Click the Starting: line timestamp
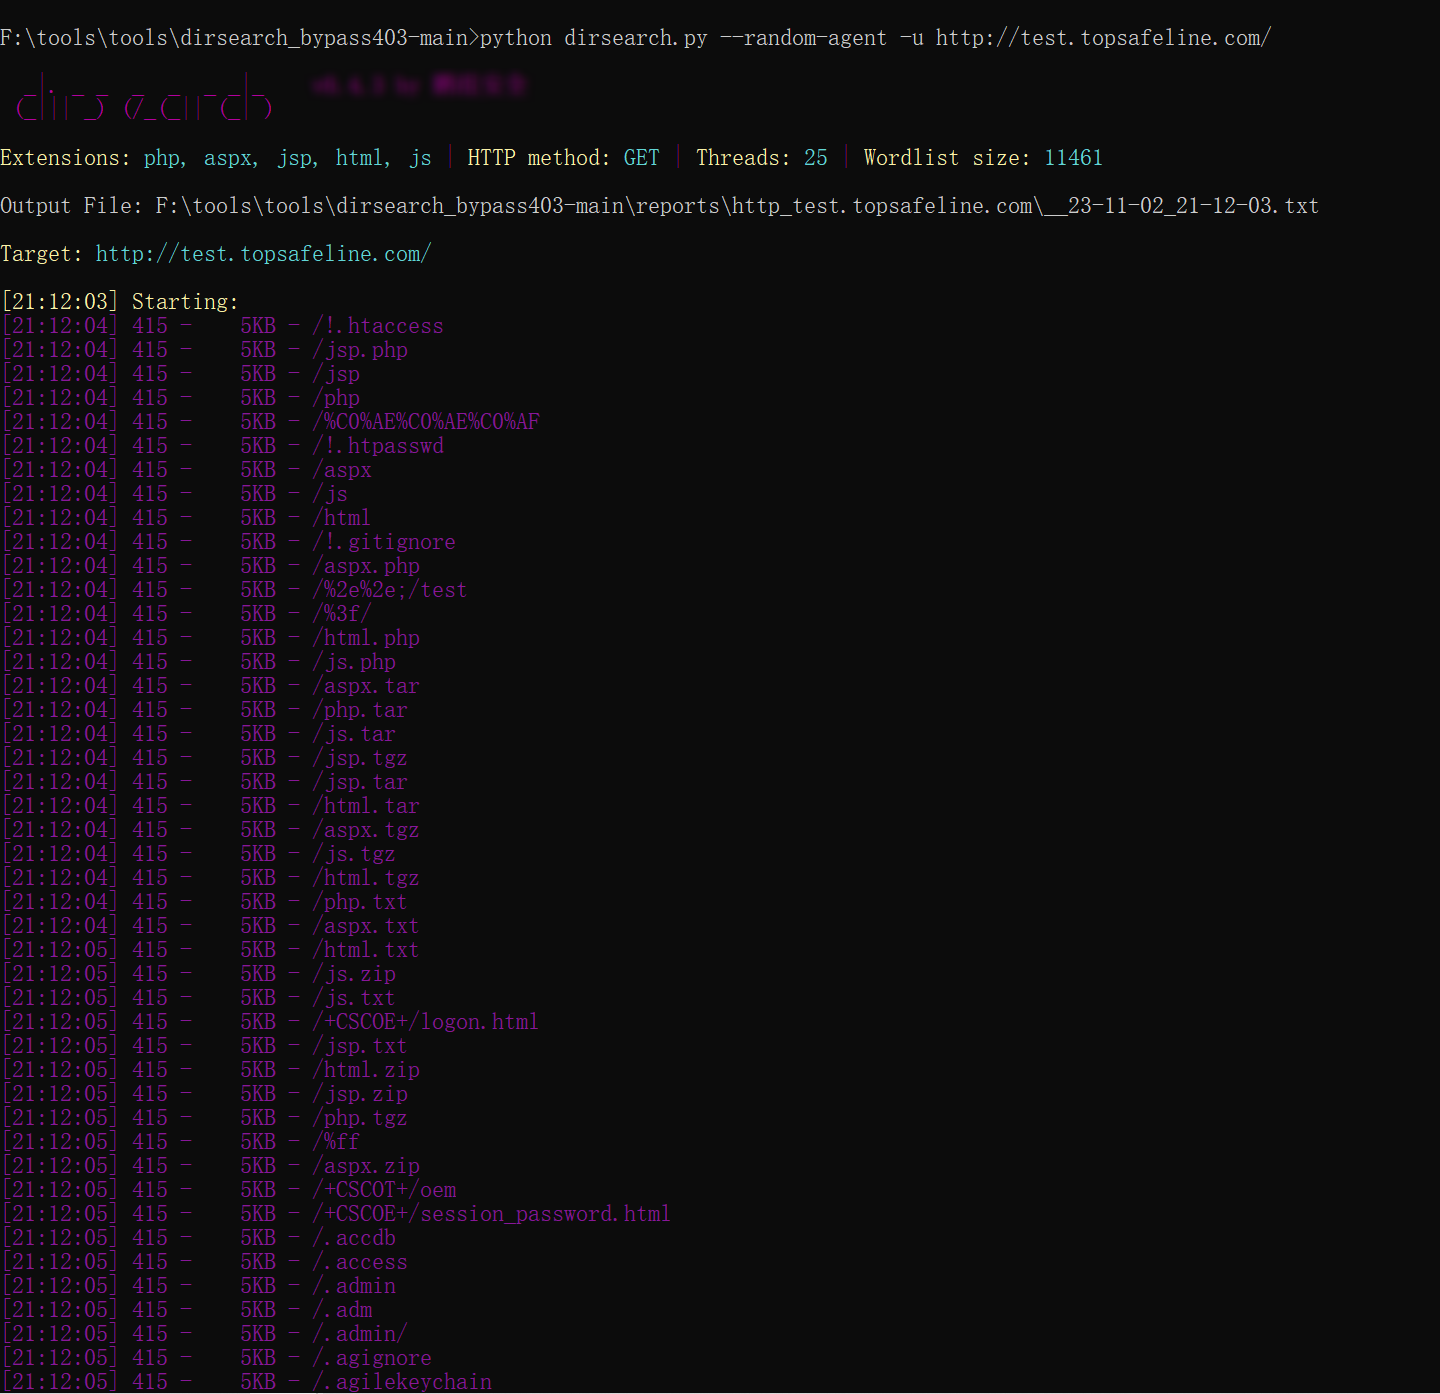 [60, 302]
